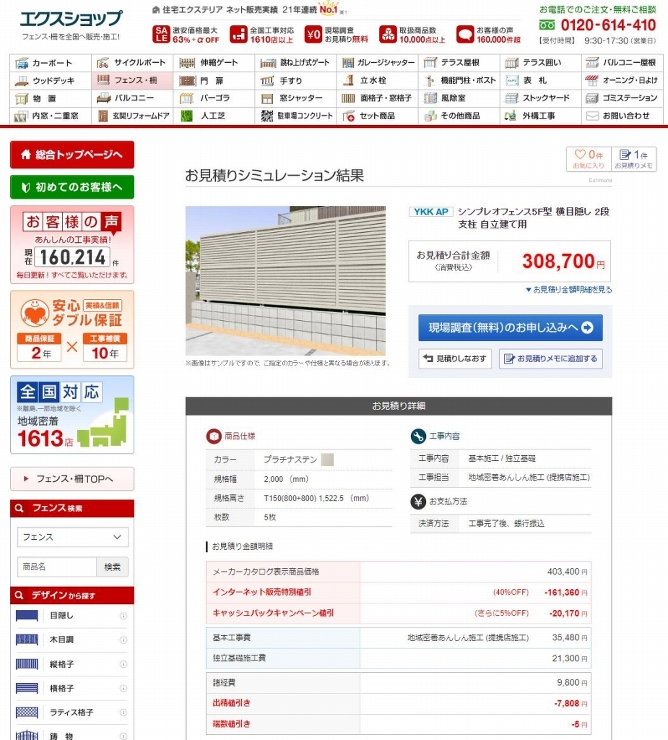Click the パーゴラ icon

pyautogui.click(x=187, y=98)
